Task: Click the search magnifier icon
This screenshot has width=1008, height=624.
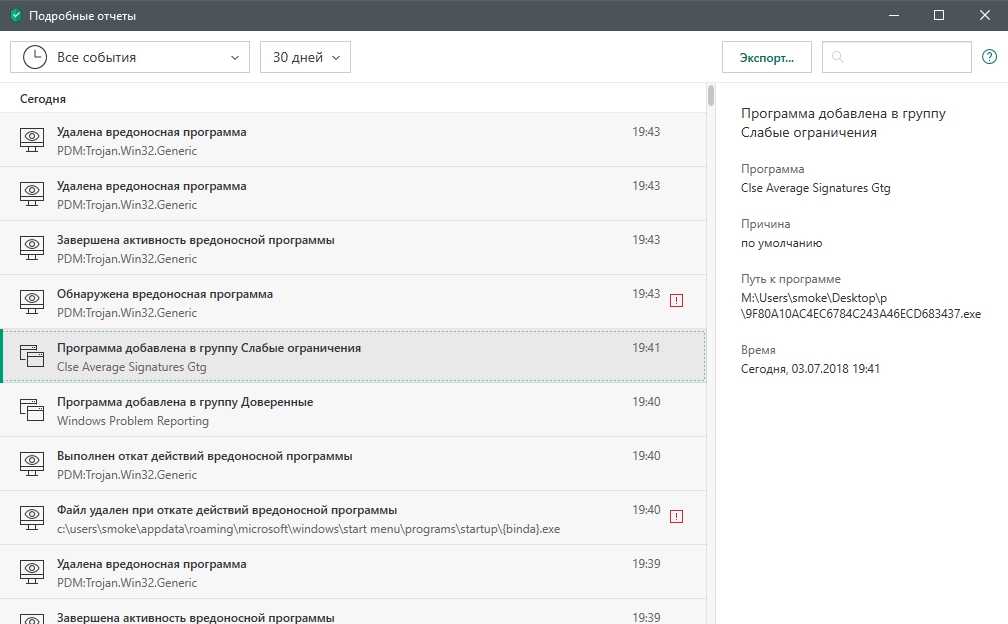Action: [x=838, y=58]
